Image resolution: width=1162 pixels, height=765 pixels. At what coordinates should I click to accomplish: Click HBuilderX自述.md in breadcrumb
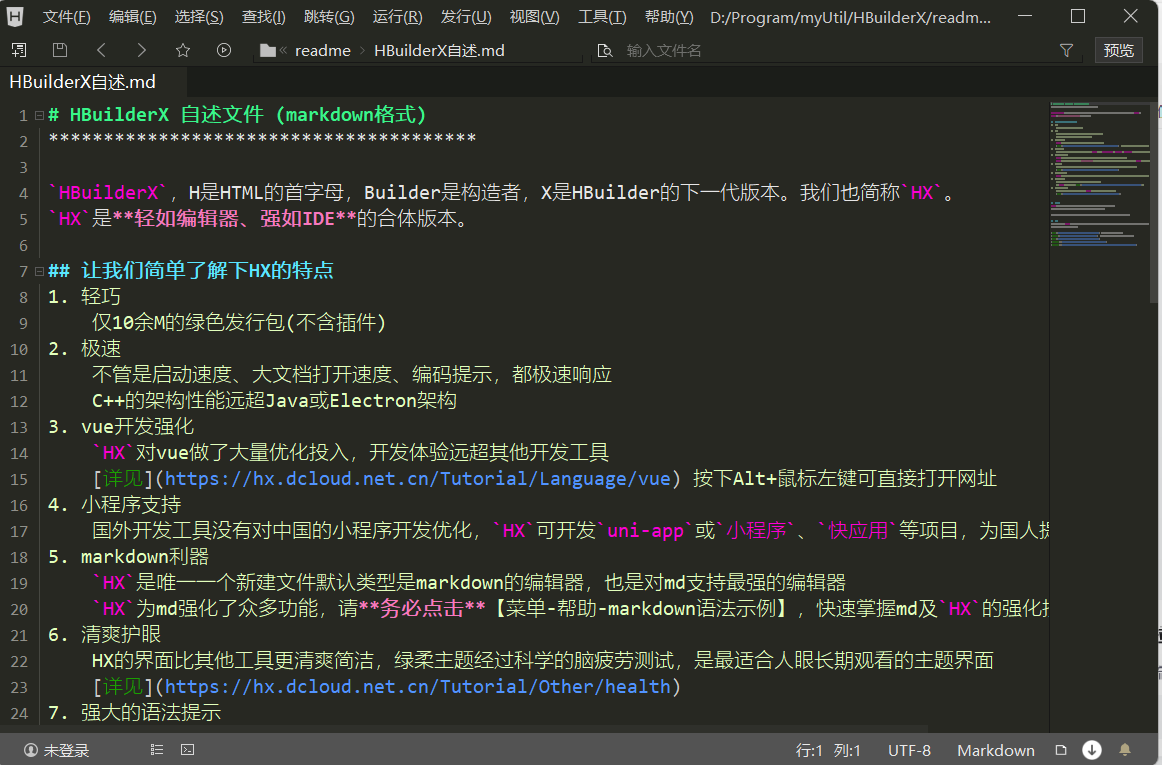click(x=439, y=50)
